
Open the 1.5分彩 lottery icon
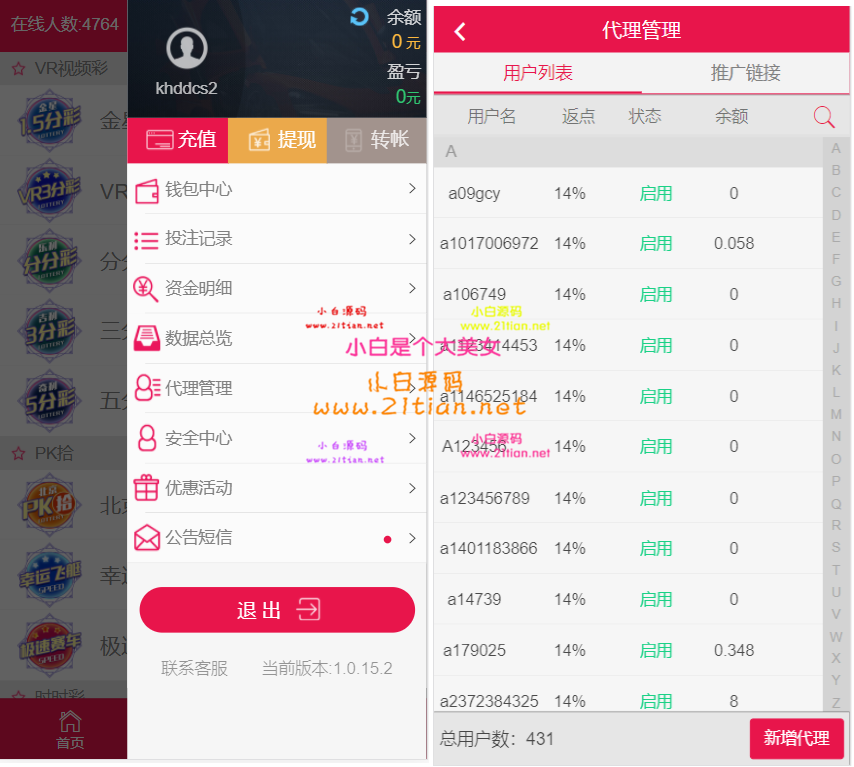point(49,120)
